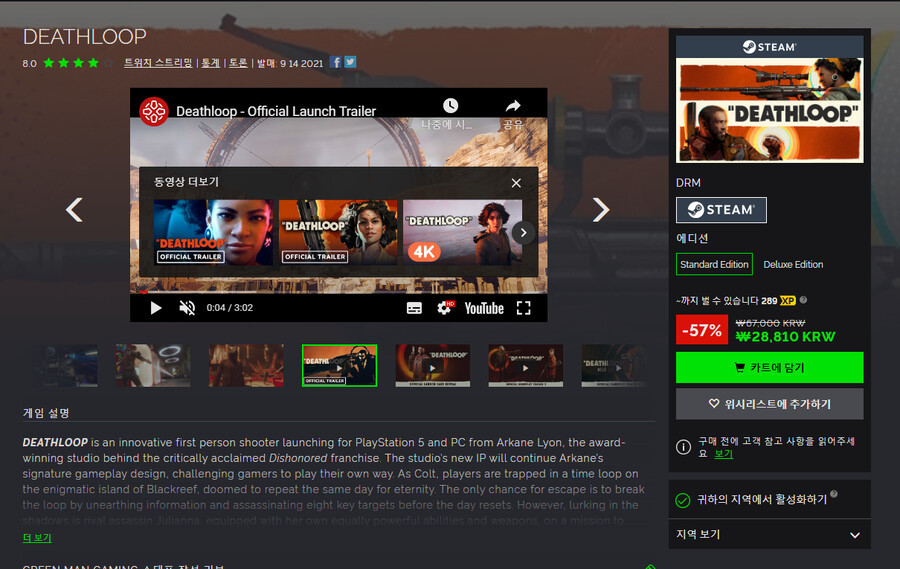Click the video title Deathloop Official Launch Trailer
Screen dimensions: 900x569
pyautogui.click(x=276, y=111)
